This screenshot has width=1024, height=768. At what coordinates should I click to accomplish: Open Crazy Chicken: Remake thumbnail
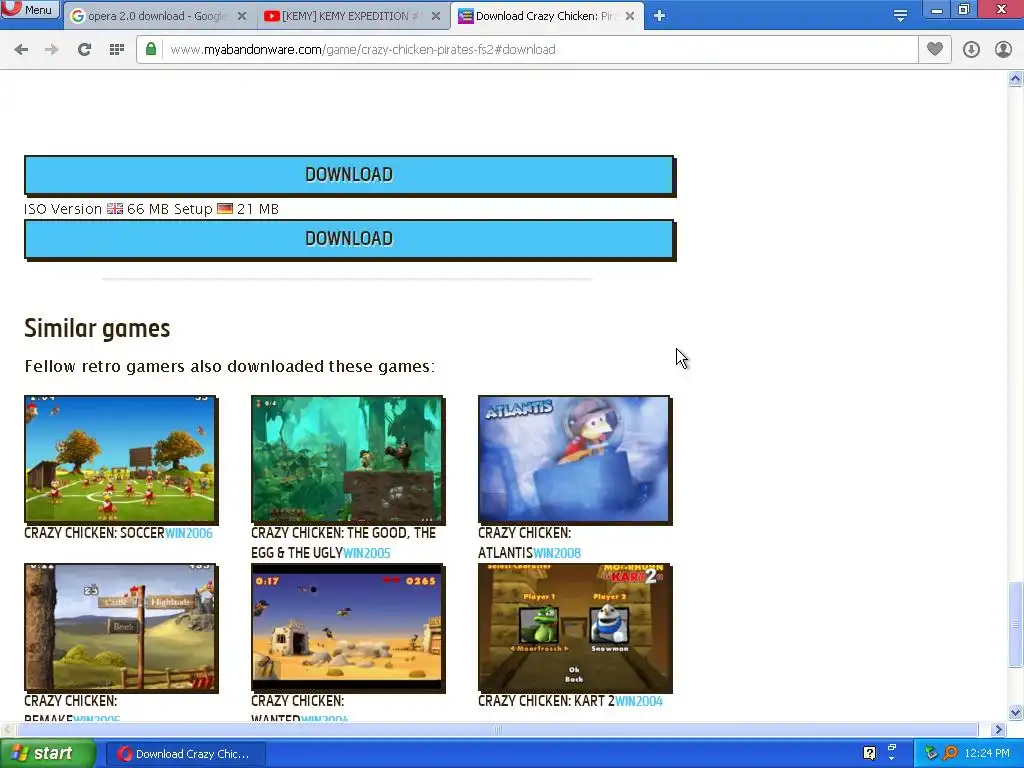tap(121, 628)
